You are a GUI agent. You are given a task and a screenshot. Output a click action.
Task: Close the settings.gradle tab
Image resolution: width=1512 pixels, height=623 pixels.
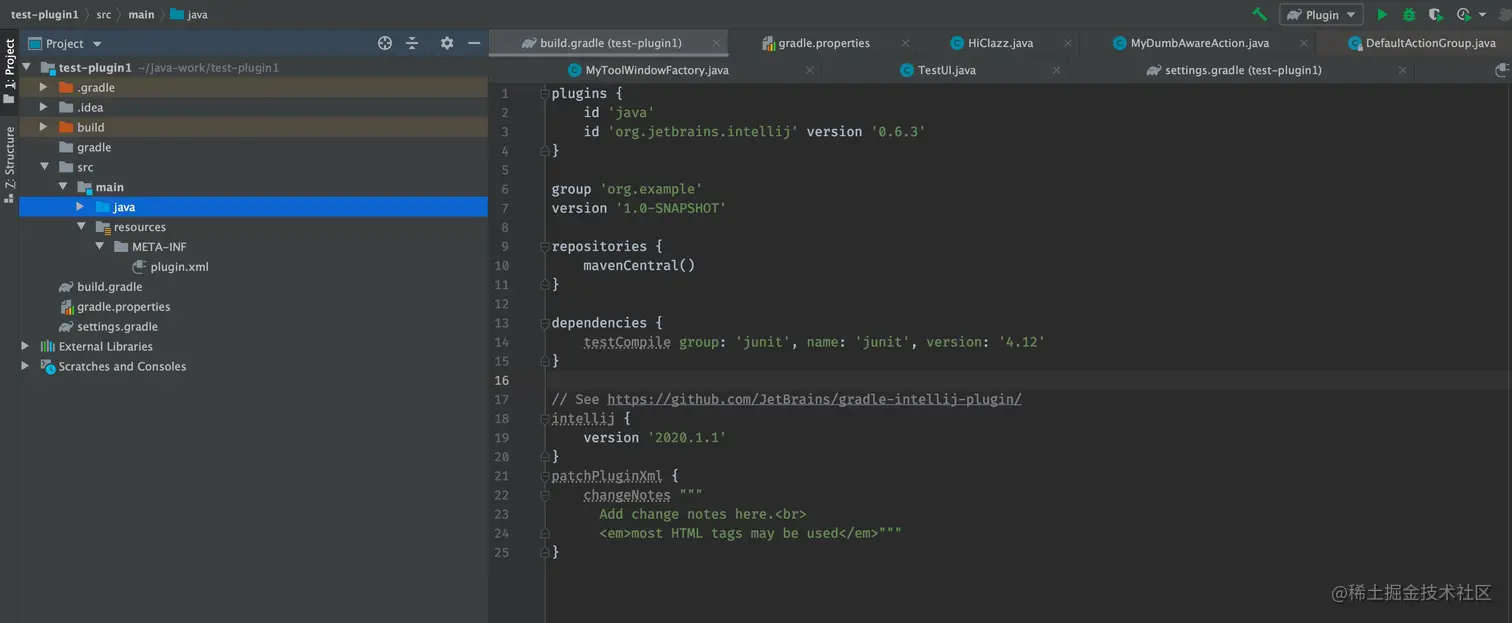(x=1403, y=70)
